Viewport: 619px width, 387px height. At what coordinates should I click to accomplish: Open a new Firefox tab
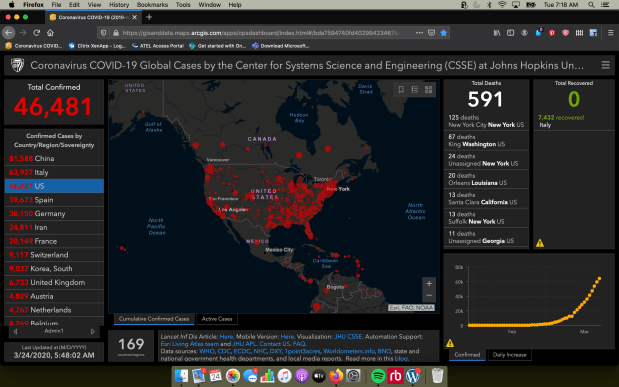click(149, 17)
